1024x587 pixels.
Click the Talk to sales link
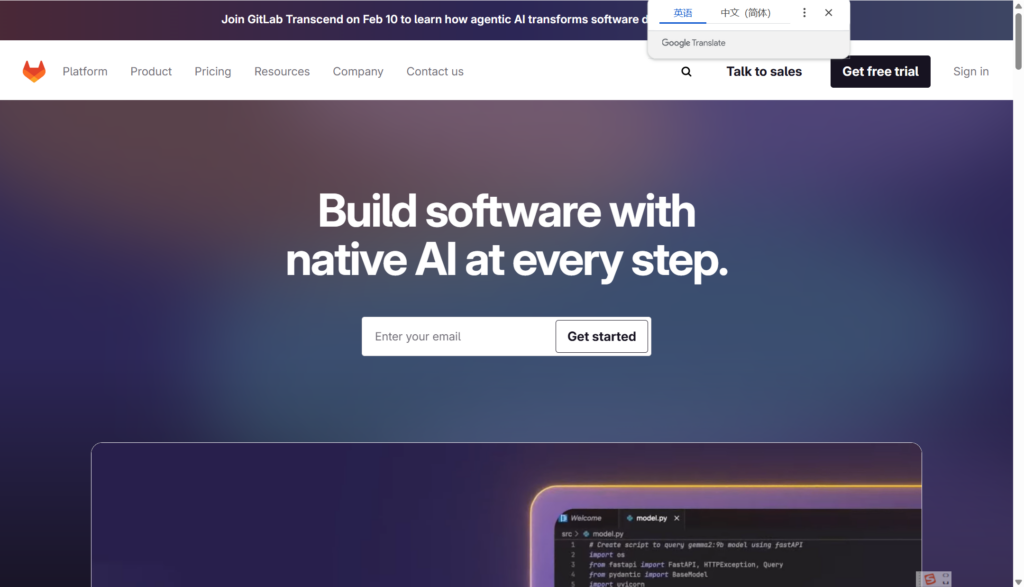click(x=764, y=71)
